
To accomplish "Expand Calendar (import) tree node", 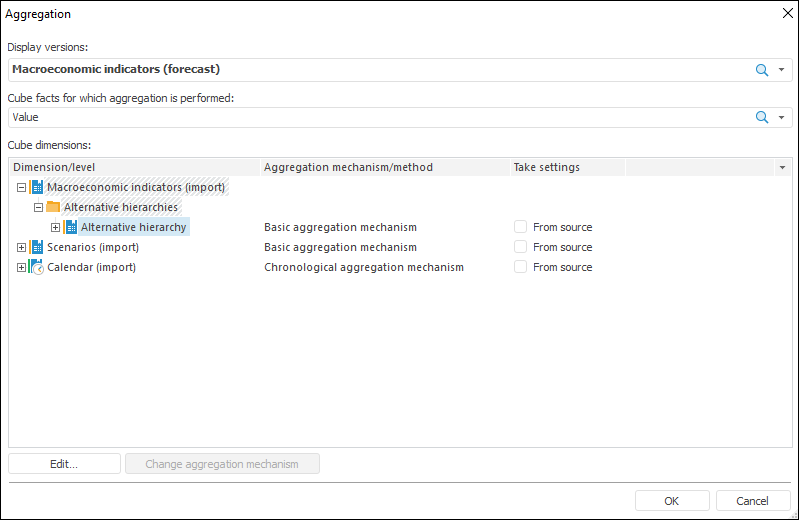I will (x=21, y=267).
